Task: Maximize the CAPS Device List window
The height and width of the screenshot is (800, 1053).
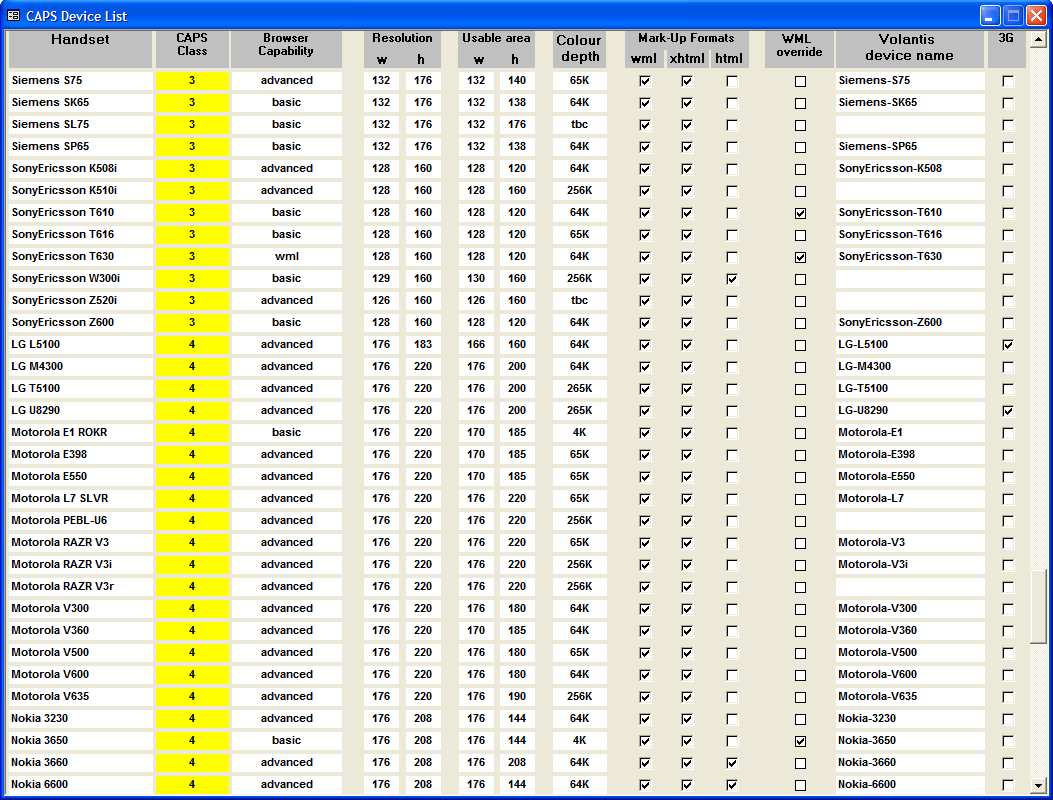Action: (1013, 16)
